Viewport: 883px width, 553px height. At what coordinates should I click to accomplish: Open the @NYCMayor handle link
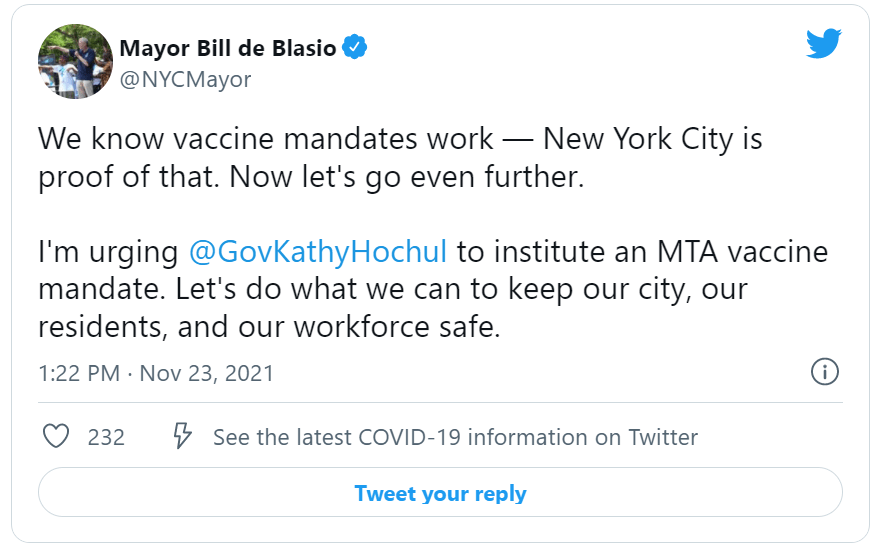185,79
